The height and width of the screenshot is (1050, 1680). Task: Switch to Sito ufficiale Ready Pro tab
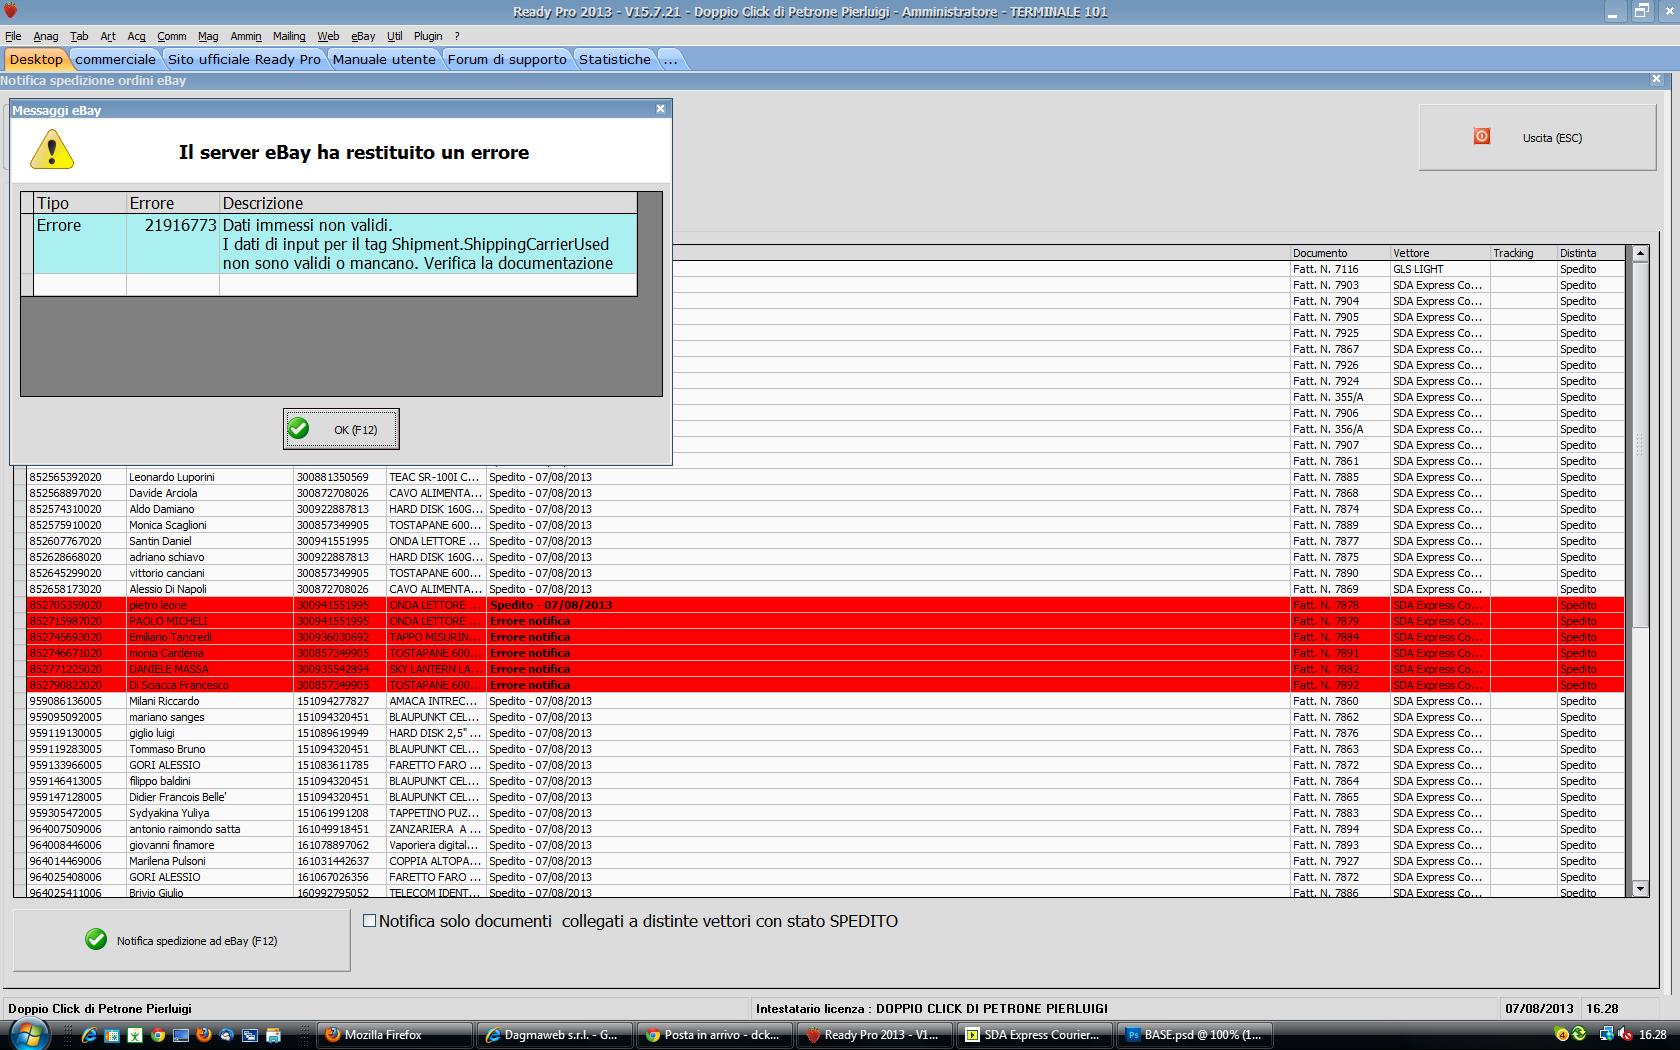pos(244,59)
